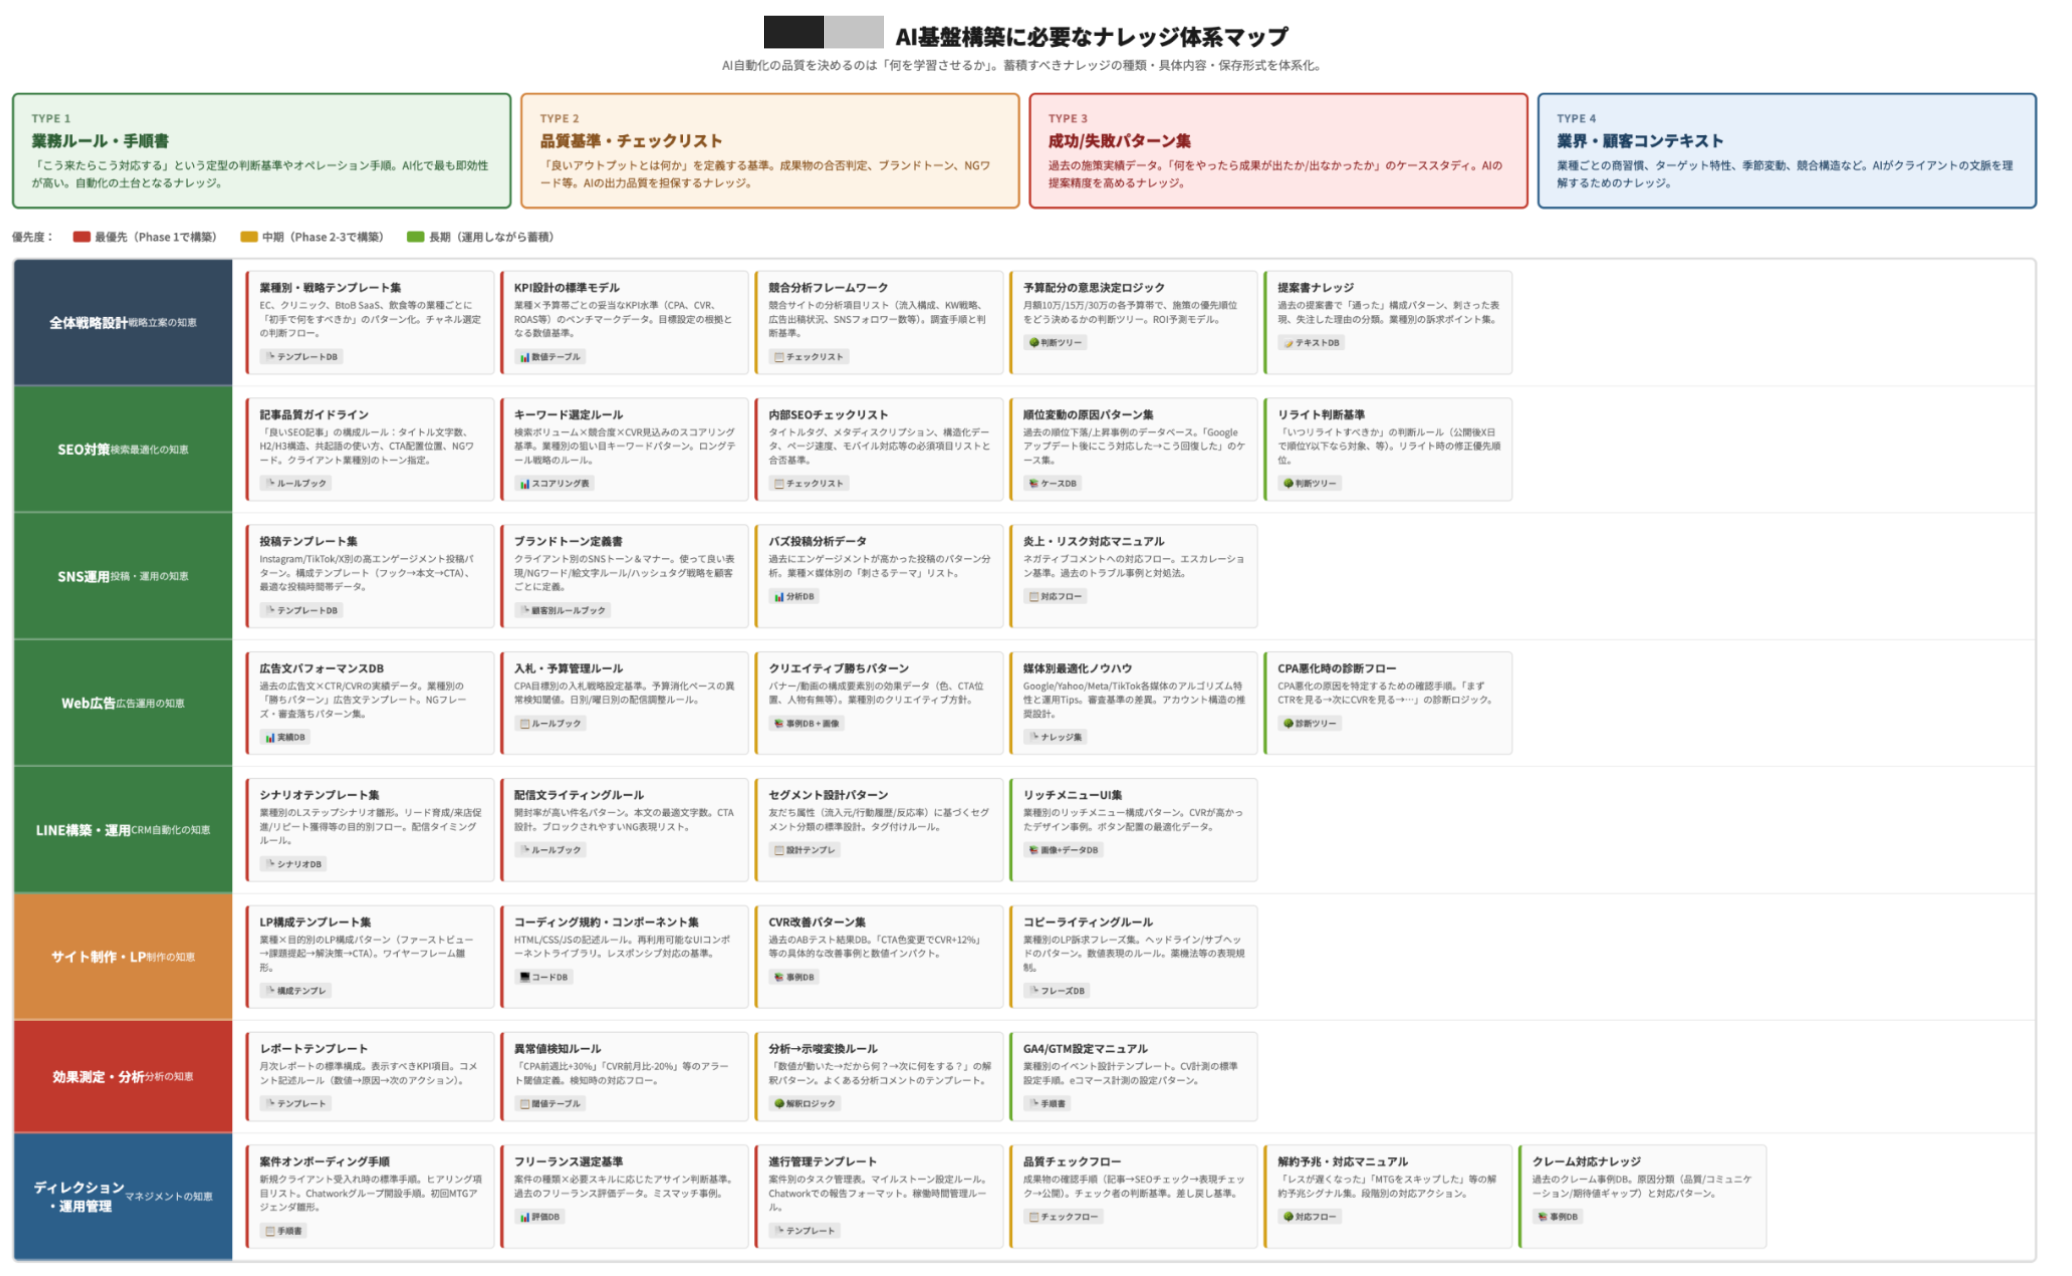The image size is (2072, 1276).
Task: Click the サイト制作・LP row header
Action: [x=123, y=957]
